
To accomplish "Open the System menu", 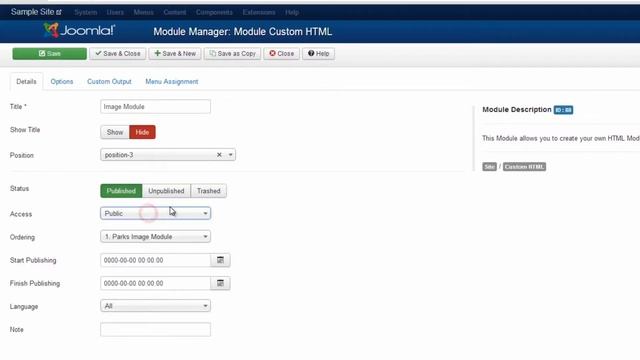I will (x=86, y=12).
